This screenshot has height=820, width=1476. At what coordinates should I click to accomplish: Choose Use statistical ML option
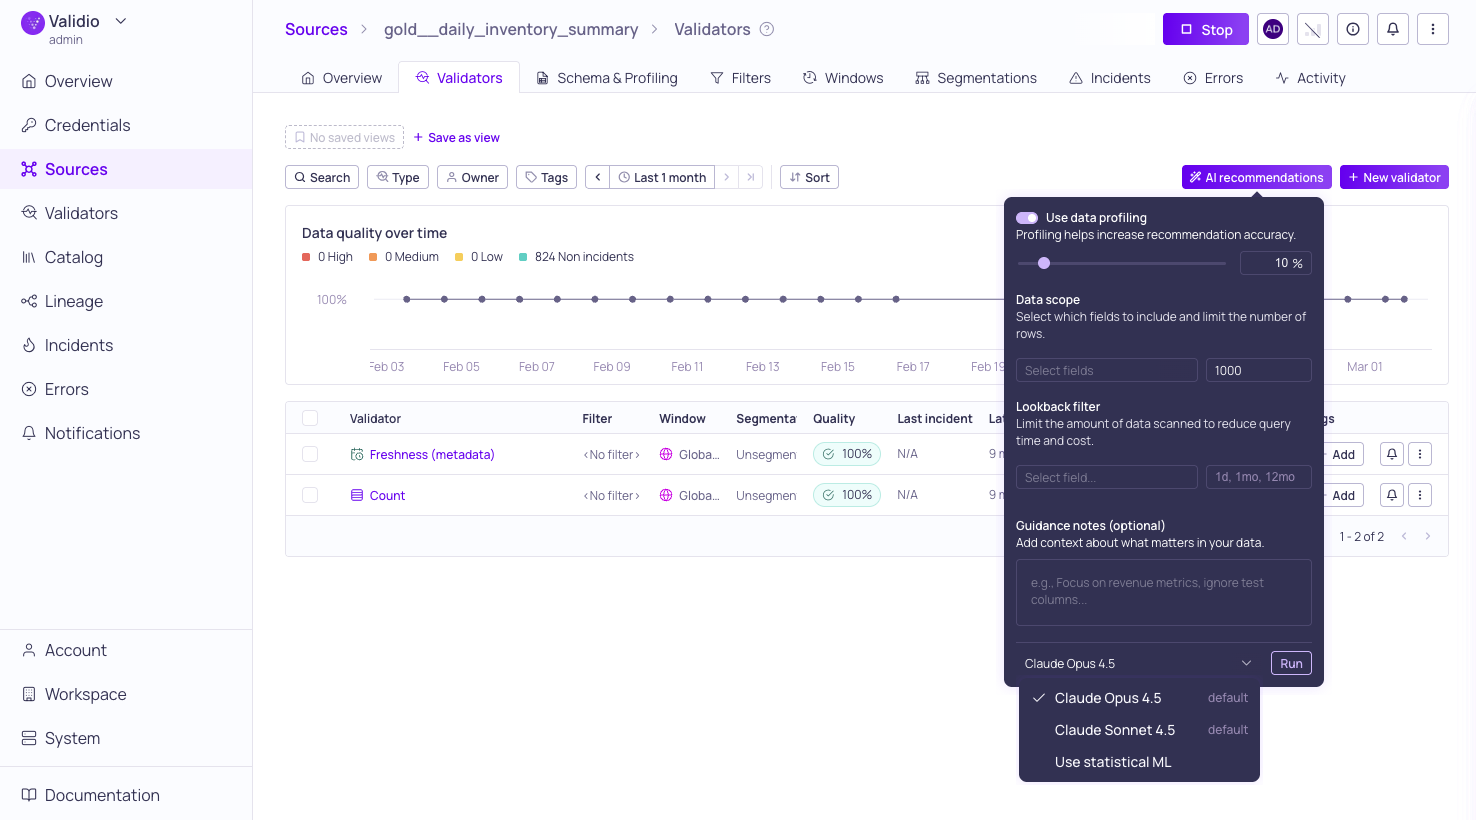point(1139,762)
